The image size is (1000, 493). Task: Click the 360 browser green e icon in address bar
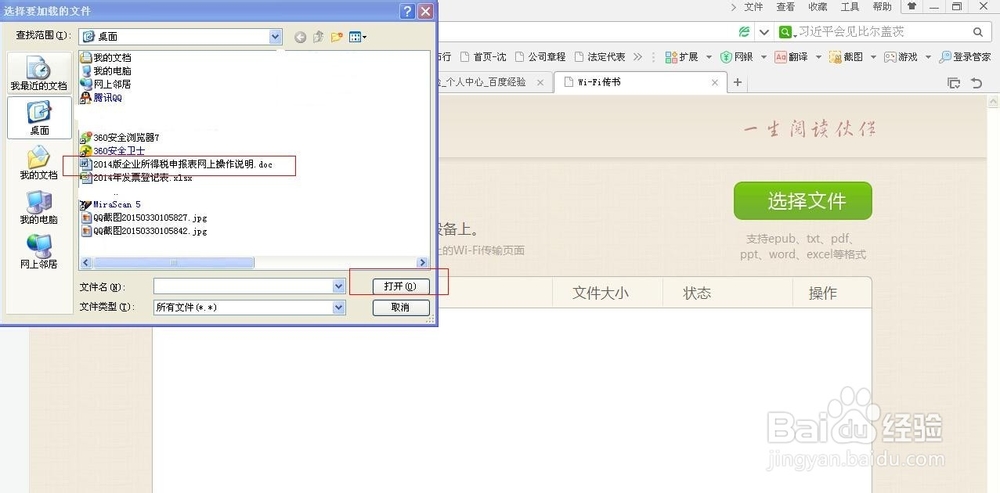click(743, 32)
